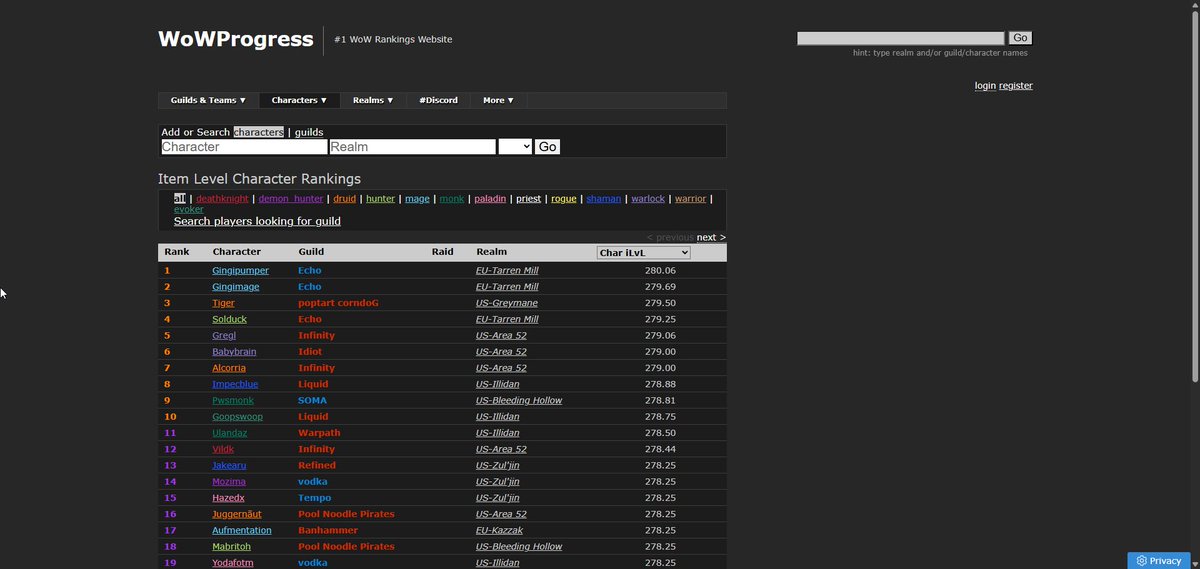
Task: Filter rankings by paladin class
Action: [x=490, y=199]
